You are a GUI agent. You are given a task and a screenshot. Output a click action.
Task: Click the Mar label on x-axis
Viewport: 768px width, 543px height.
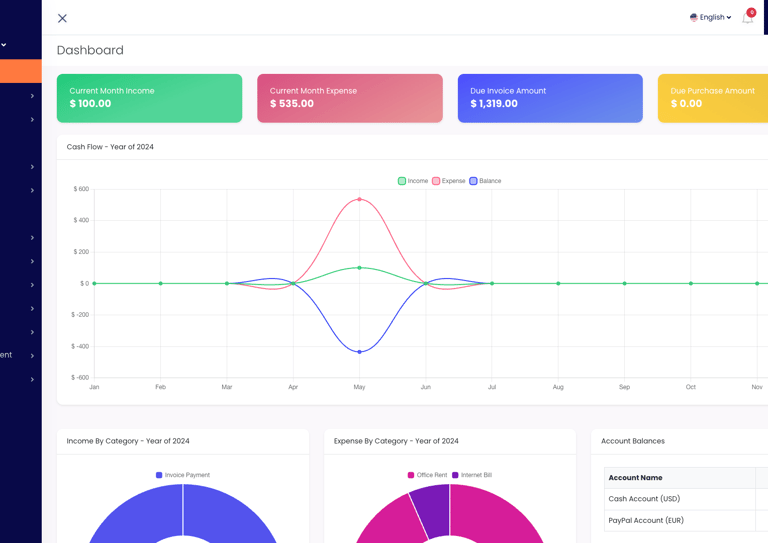tap(227, 387)
